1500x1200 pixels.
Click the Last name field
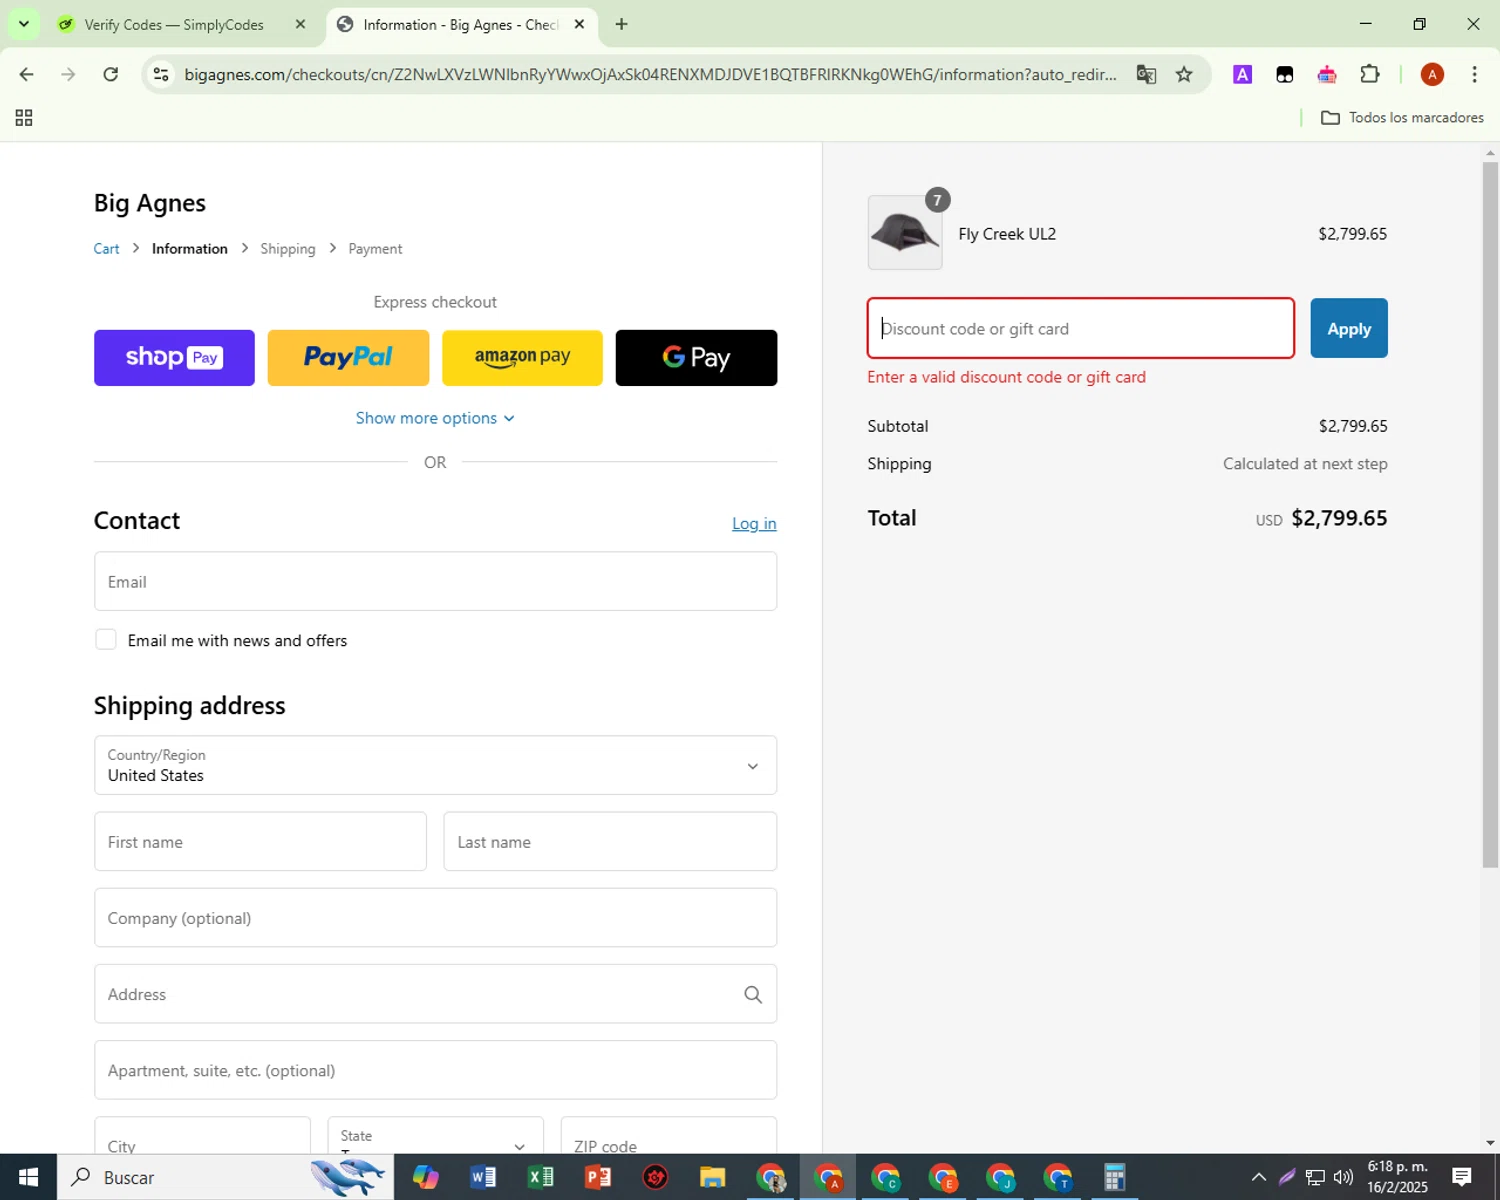[610, 841]
